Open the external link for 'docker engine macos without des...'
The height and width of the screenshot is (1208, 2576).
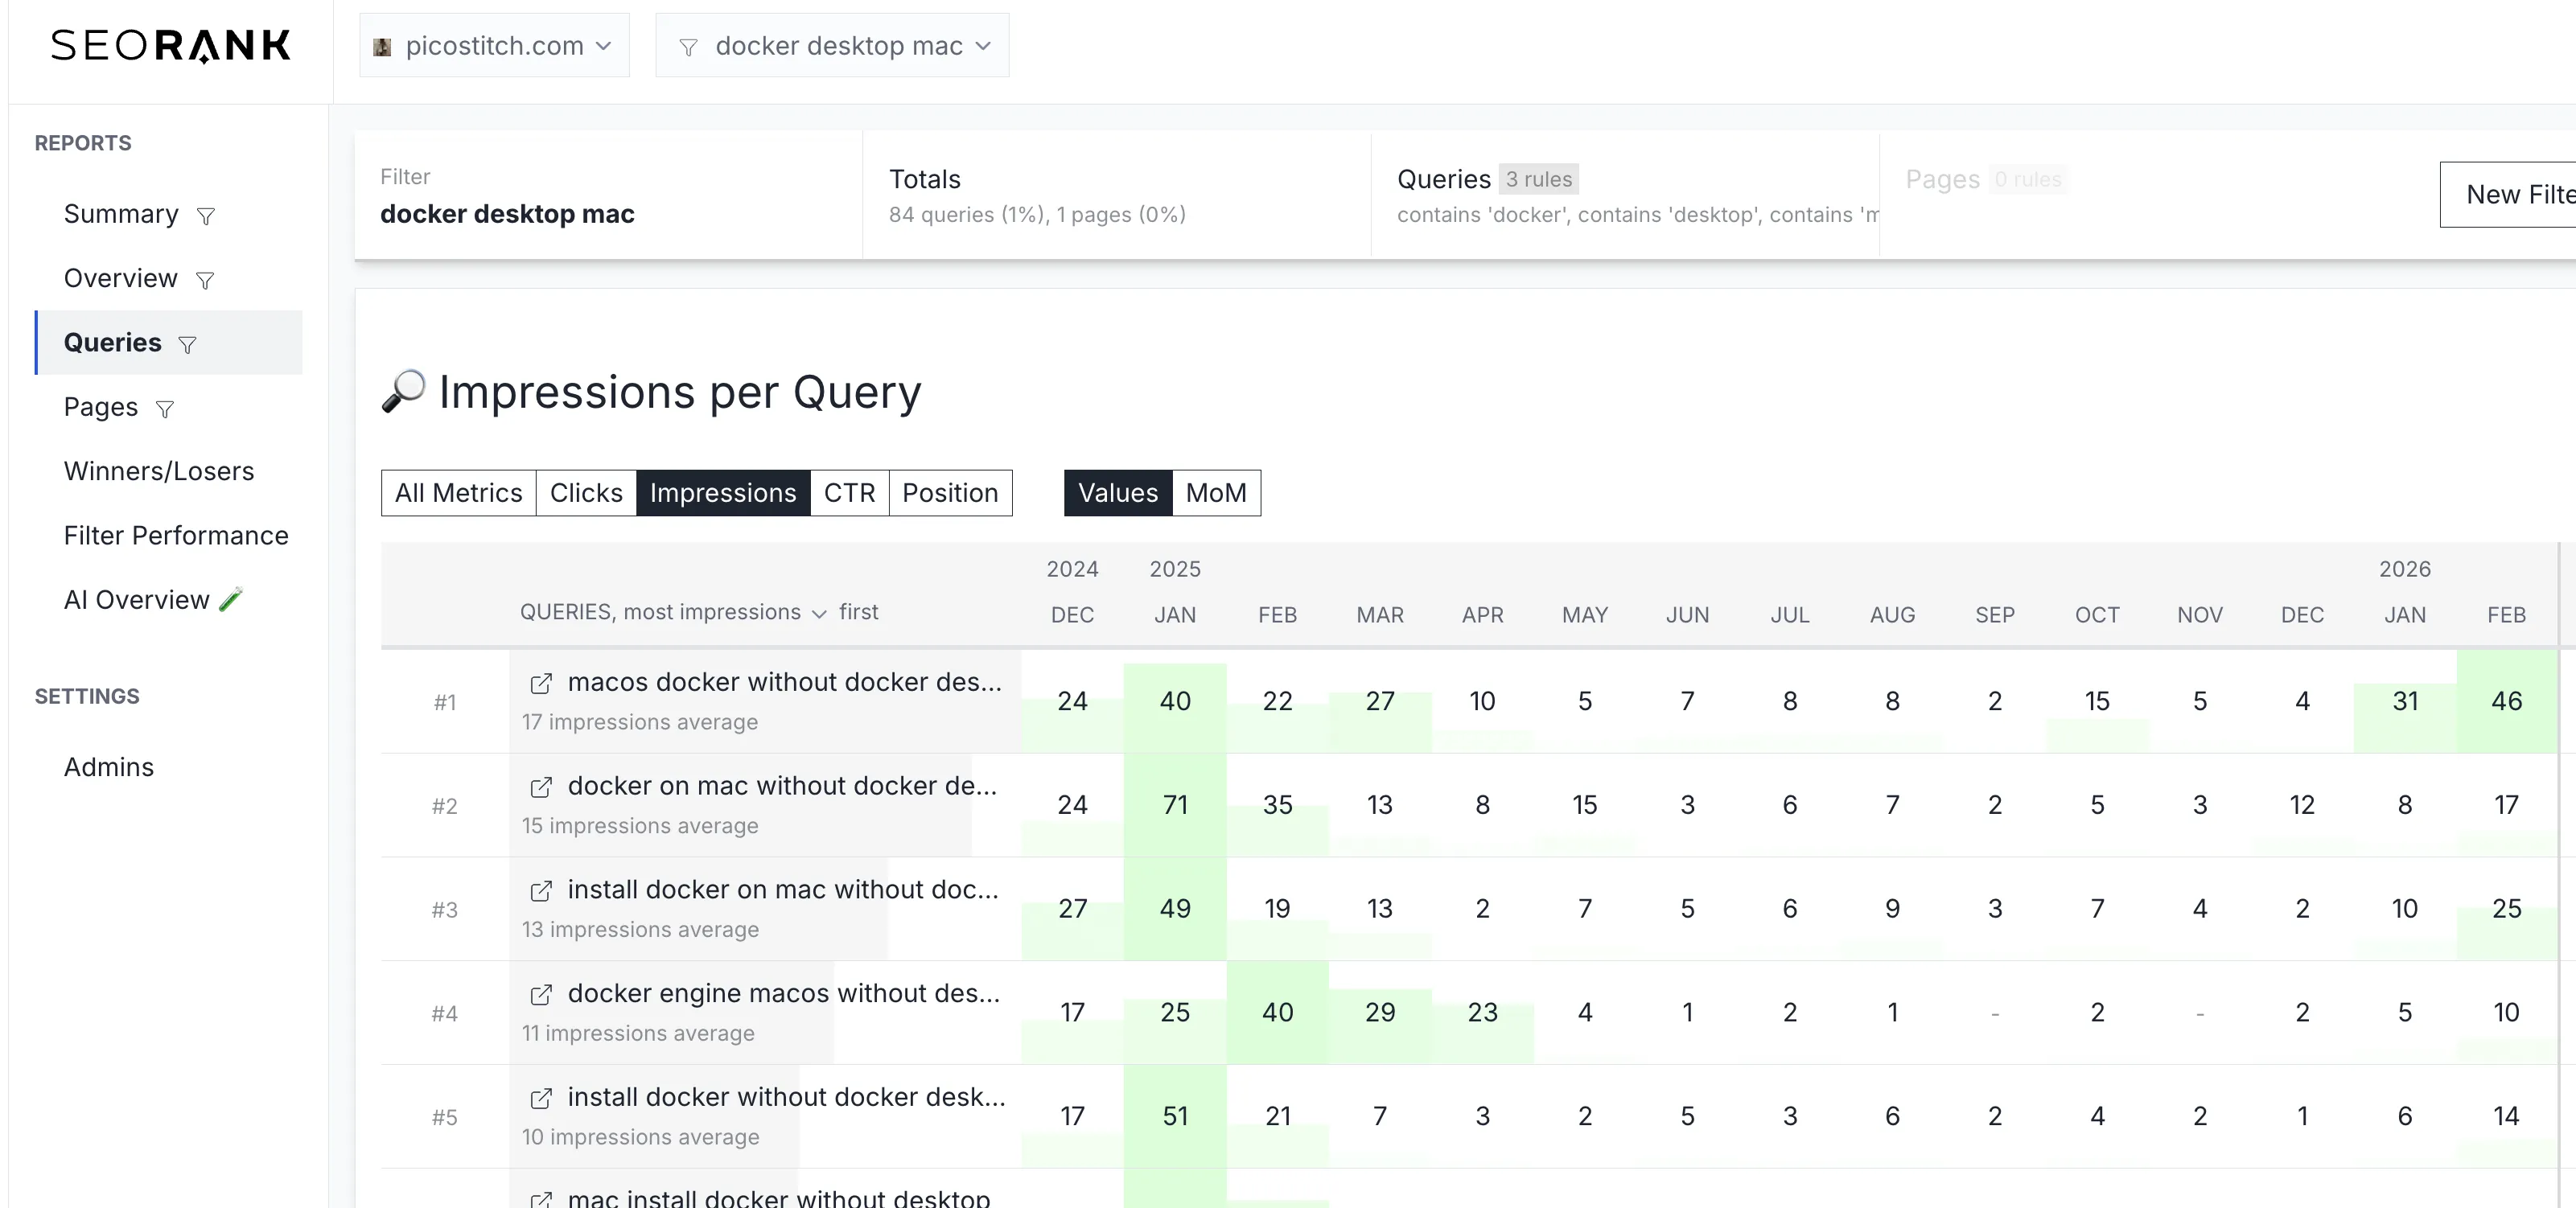[541, 995]
